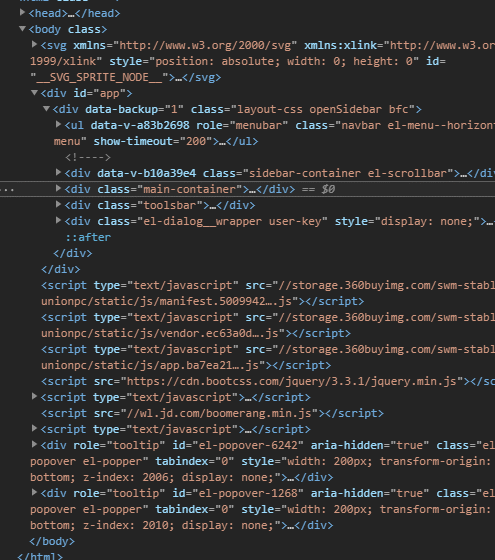Expand el-popover-6242 tooltip div
The image size is (495, 560).
(x=34, y=445)
